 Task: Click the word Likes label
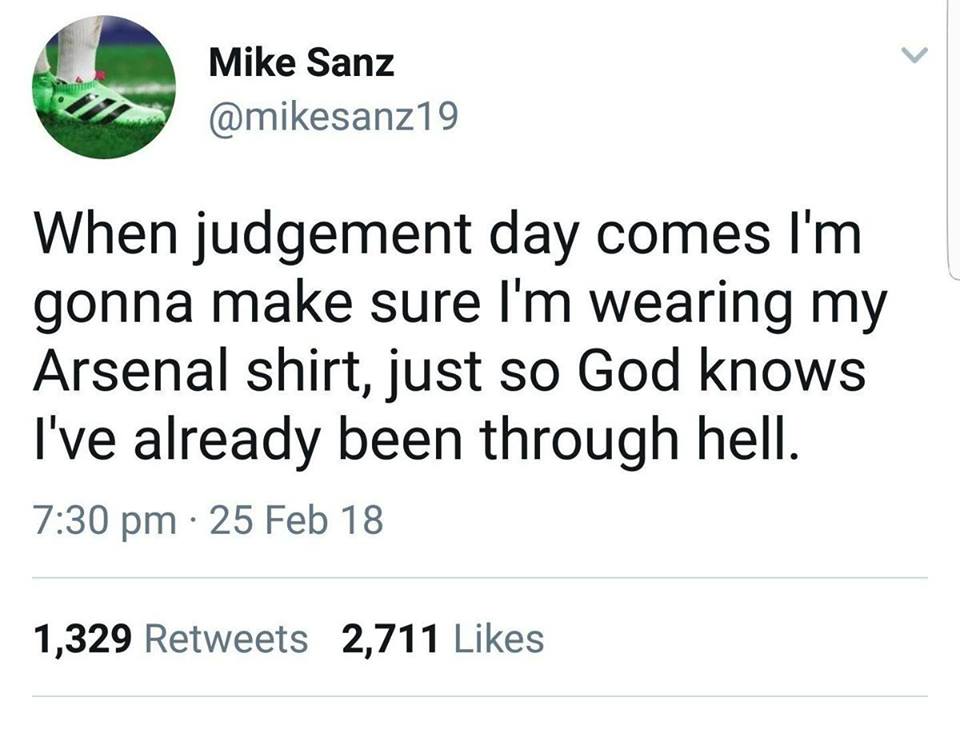coord(498,639)
